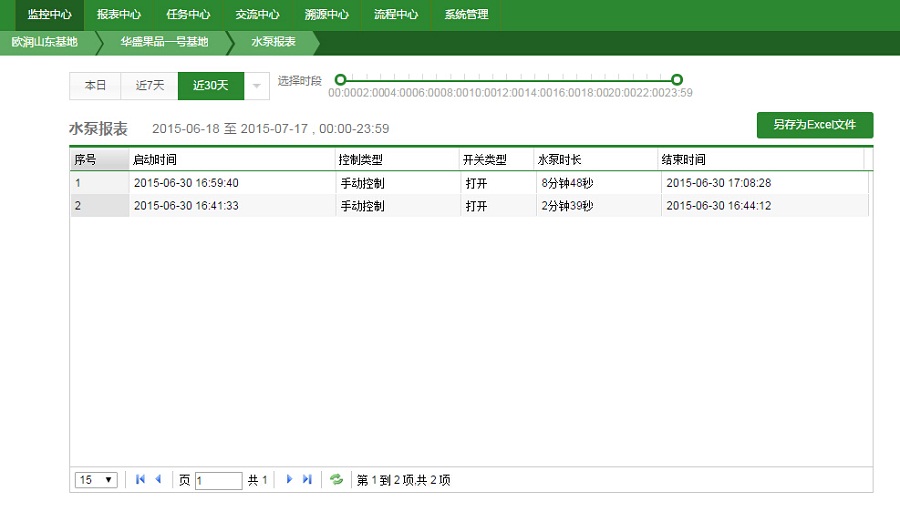The image size is (900, 522).
Task: Switch to 近7天 time range
Action: 150,86
